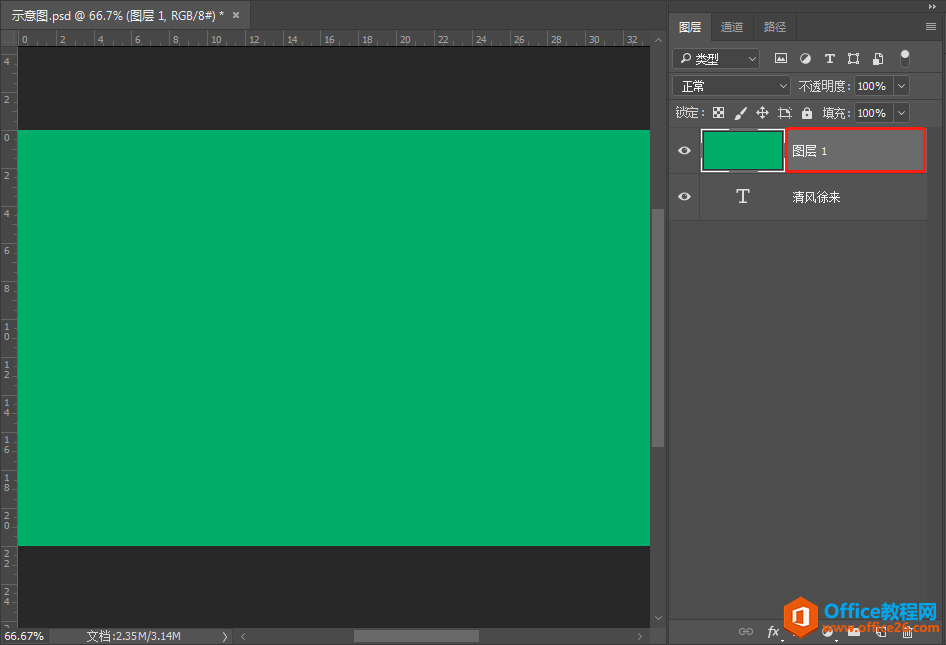Switch to the 通道 tab
Screen dimensions: 946x645
point(732,27)
